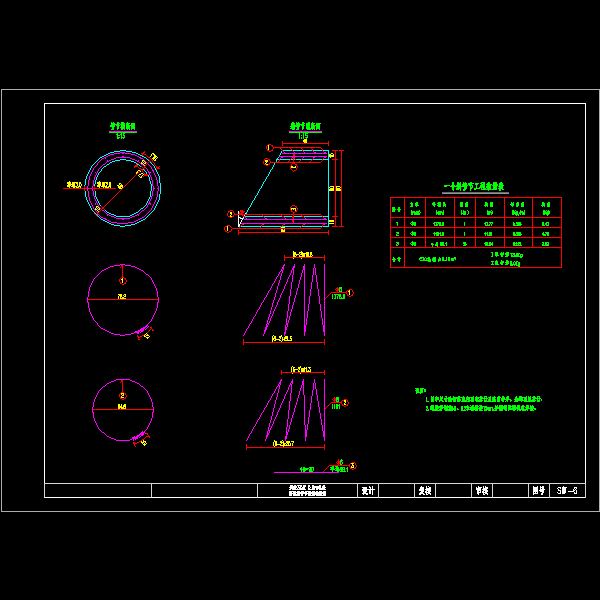
Task: Click the red quantity table header row
Action: [475, 207]
